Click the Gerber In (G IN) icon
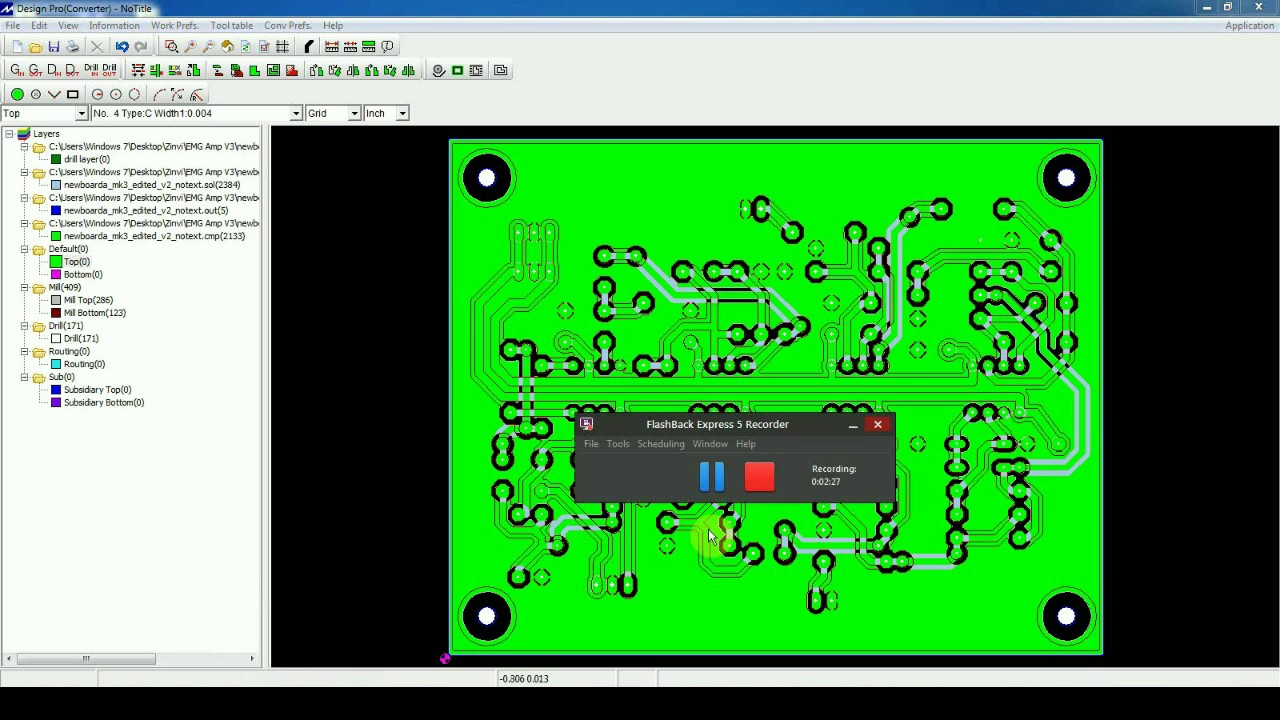 coord(17,70)
